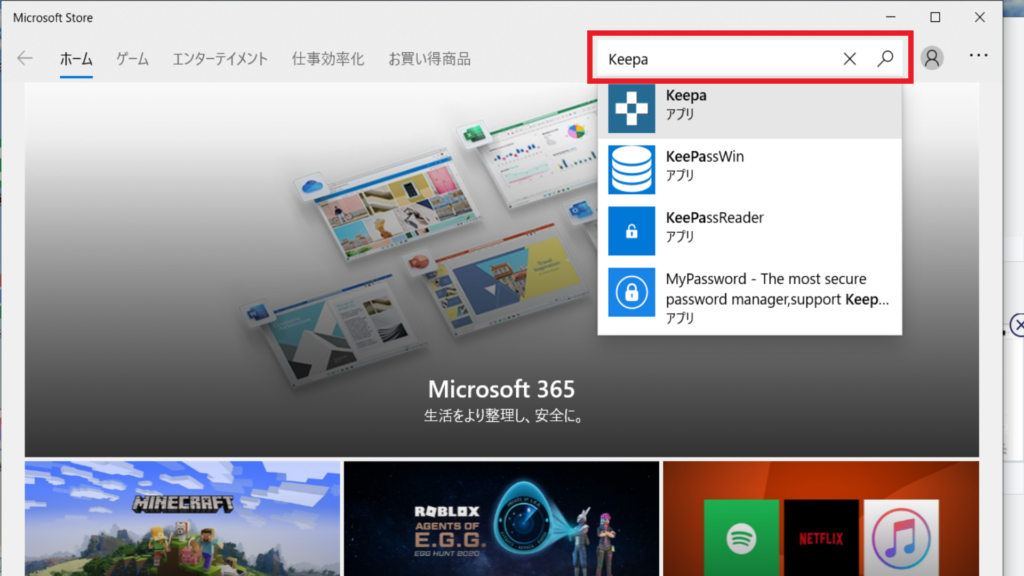Click the Netflix logo tile

coord(821,538)
